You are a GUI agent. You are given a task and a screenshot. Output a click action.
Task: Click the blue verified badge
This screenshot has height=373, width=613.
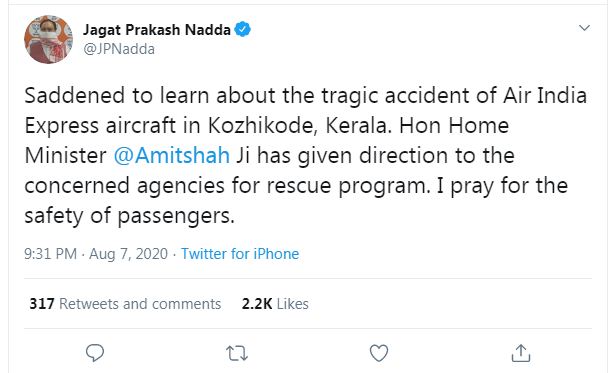242,29
